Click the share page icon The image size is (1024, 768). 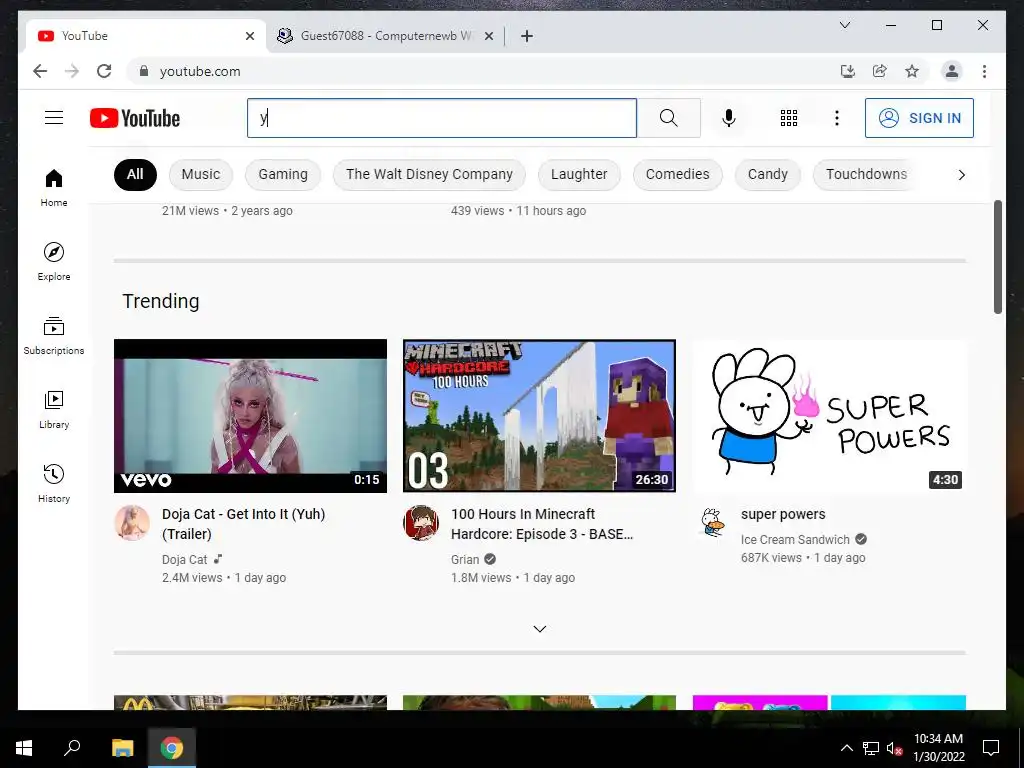[880, 71]
